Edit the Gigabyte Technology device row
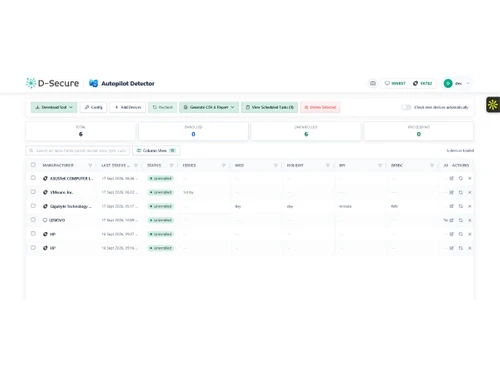Screen dimensions: 500x375 coord(452,206)
